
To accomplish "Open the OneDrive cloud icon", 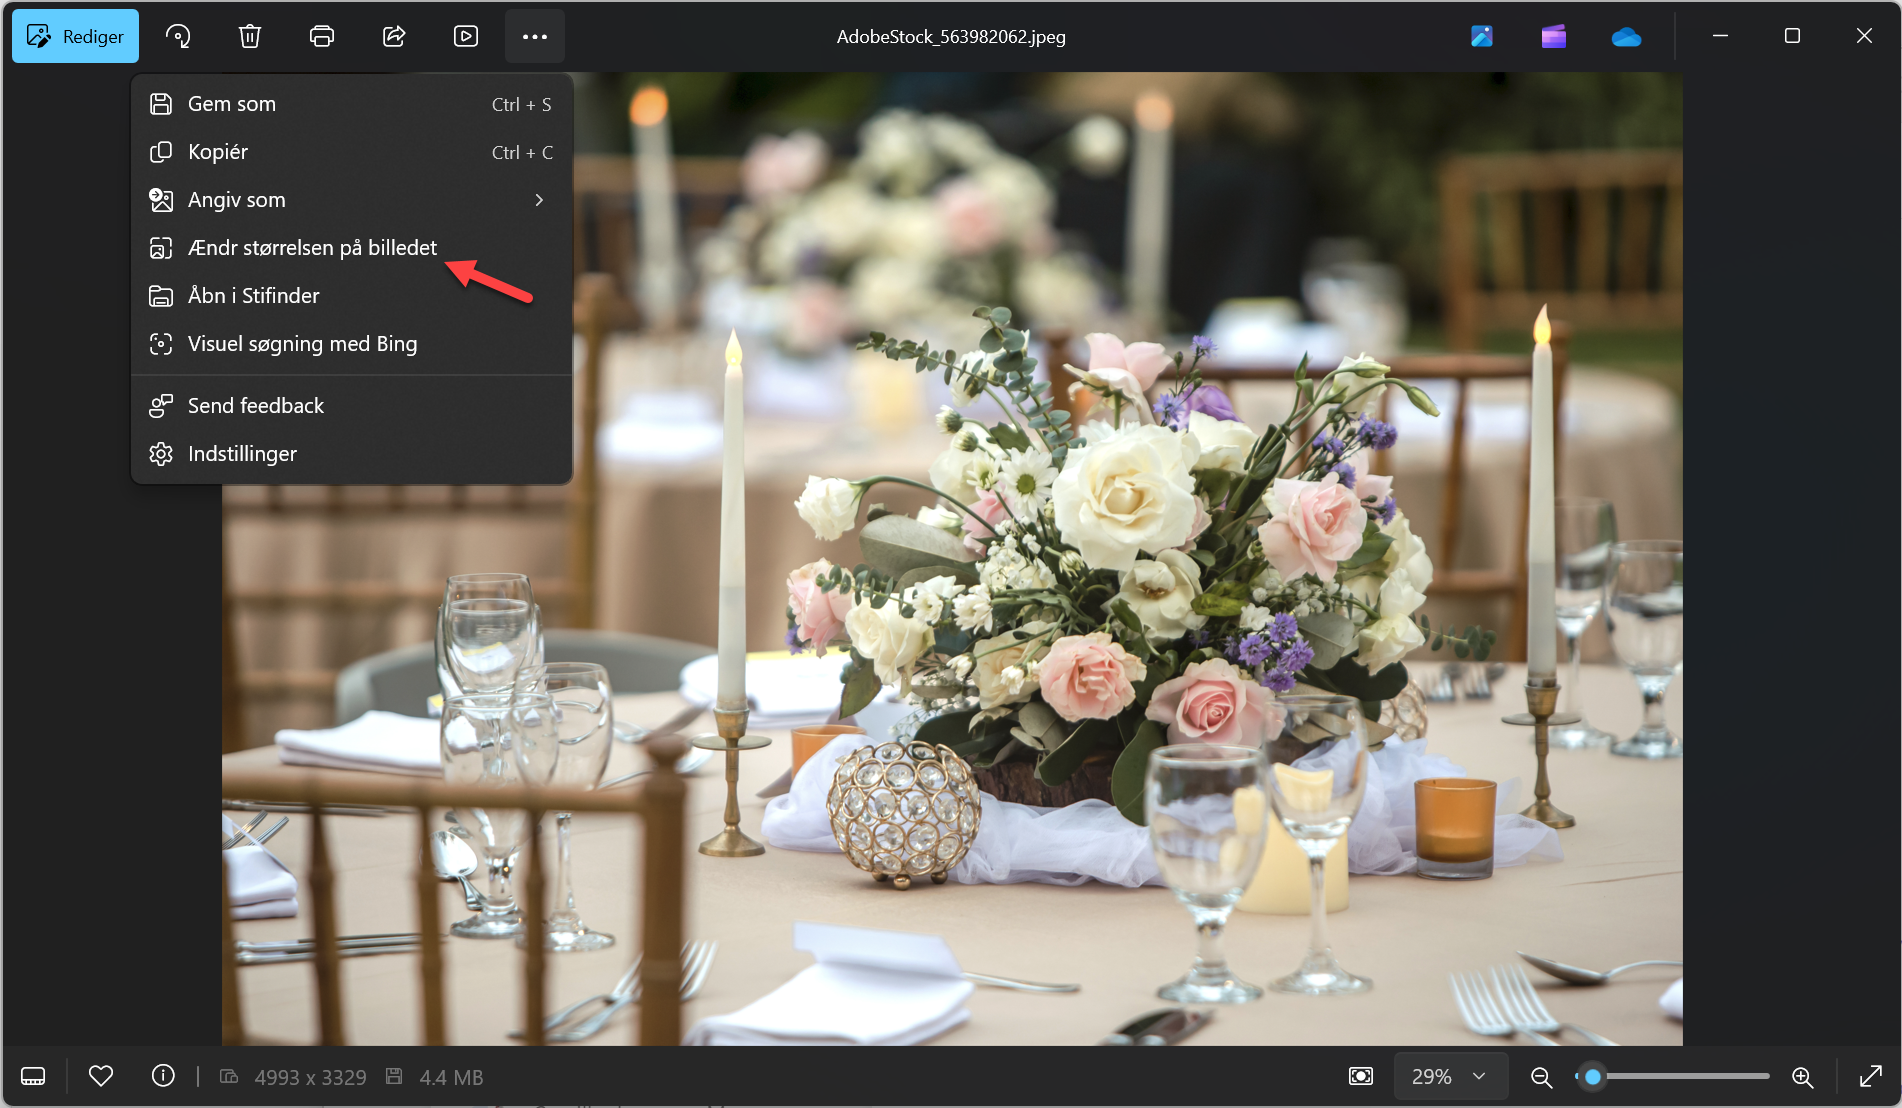I will (x=1626, y=37).
